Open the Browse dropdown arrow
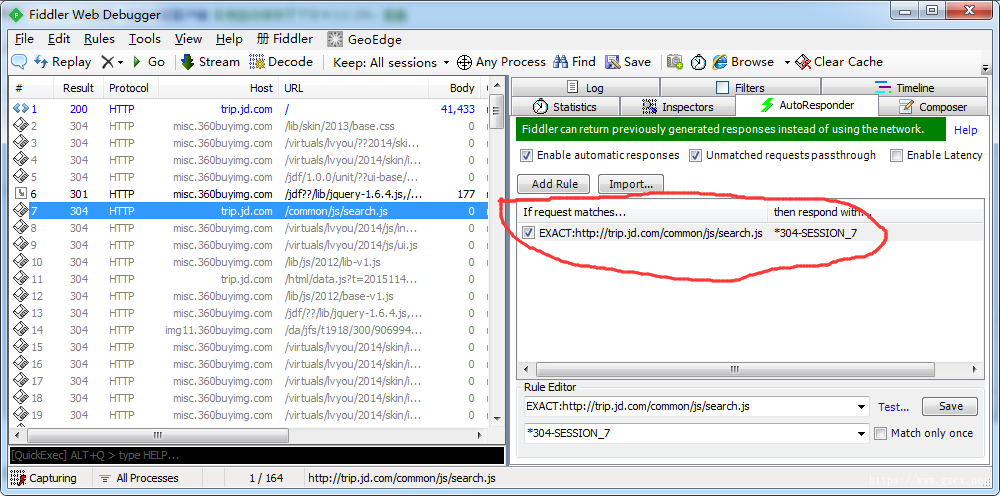Image resolution: width=1000 pixels, height=496 pixels. [x=787, y=62]
